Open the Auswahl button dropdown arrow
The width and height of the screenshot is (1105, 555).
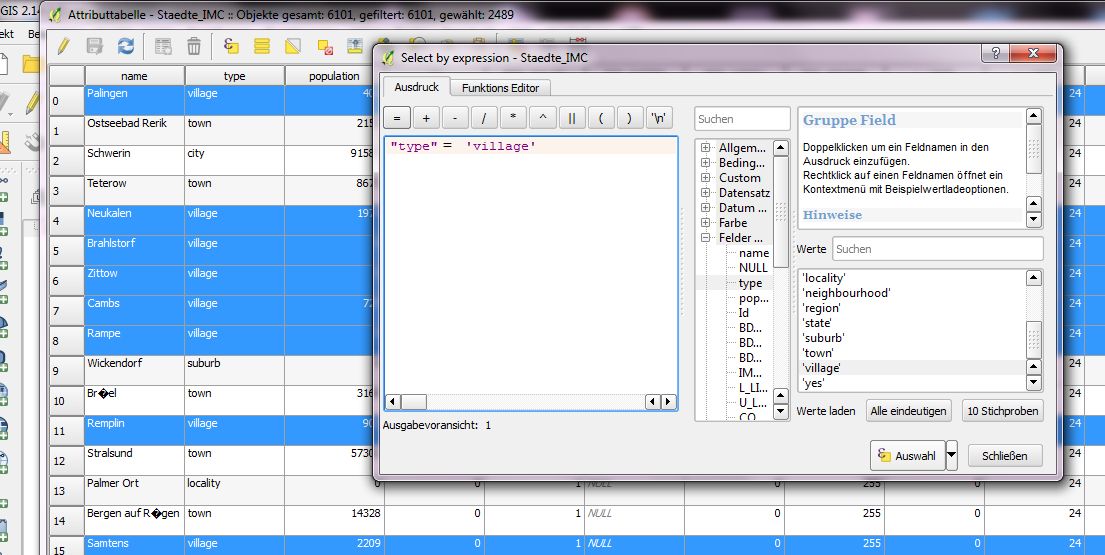tap(951, 455)
